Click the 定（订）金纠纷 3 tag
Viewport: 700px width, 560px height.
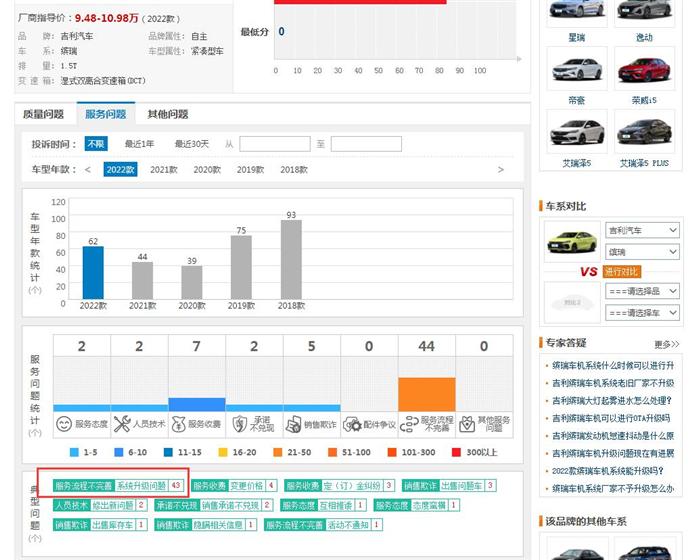click(x=339, y=485)
